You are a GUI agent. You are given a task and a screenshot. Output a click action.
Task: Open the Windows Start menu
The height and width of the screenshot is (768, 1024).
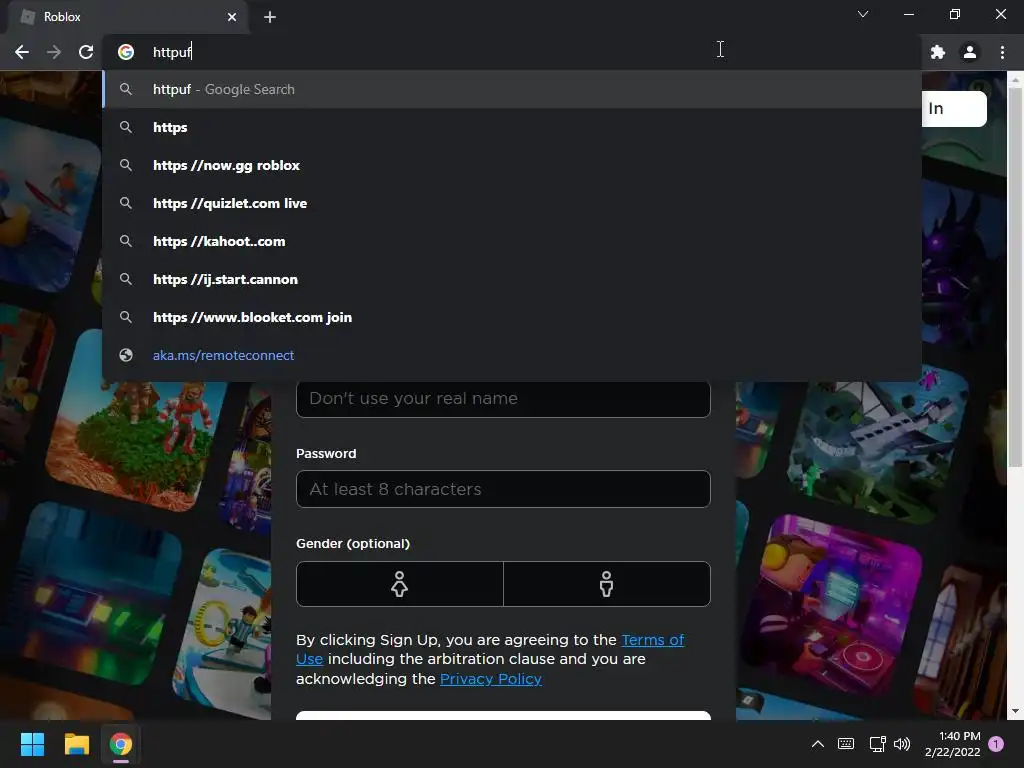[32, 744]
